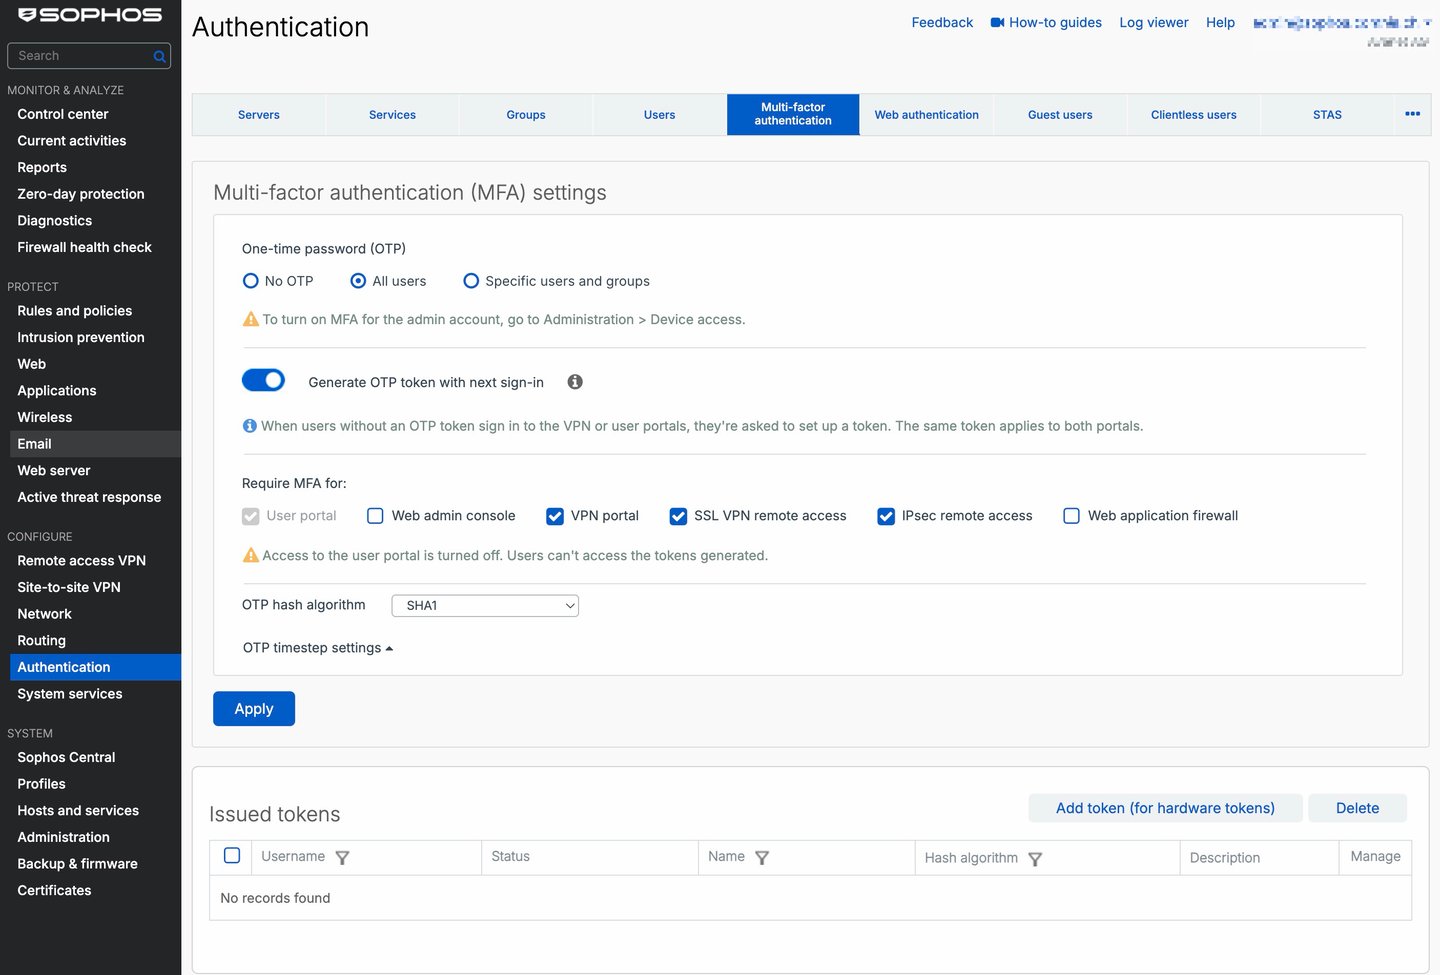Open the Guest users tab
This screenshot has width=1440, height=975.
[1060, 115]
